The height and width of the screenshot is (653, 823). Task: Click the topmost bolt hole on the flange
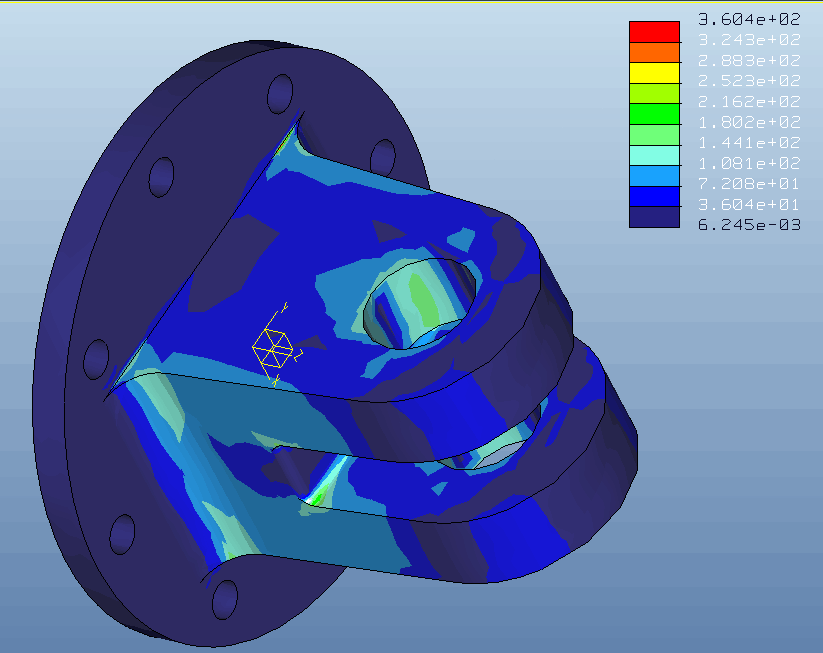click(280, 93)
